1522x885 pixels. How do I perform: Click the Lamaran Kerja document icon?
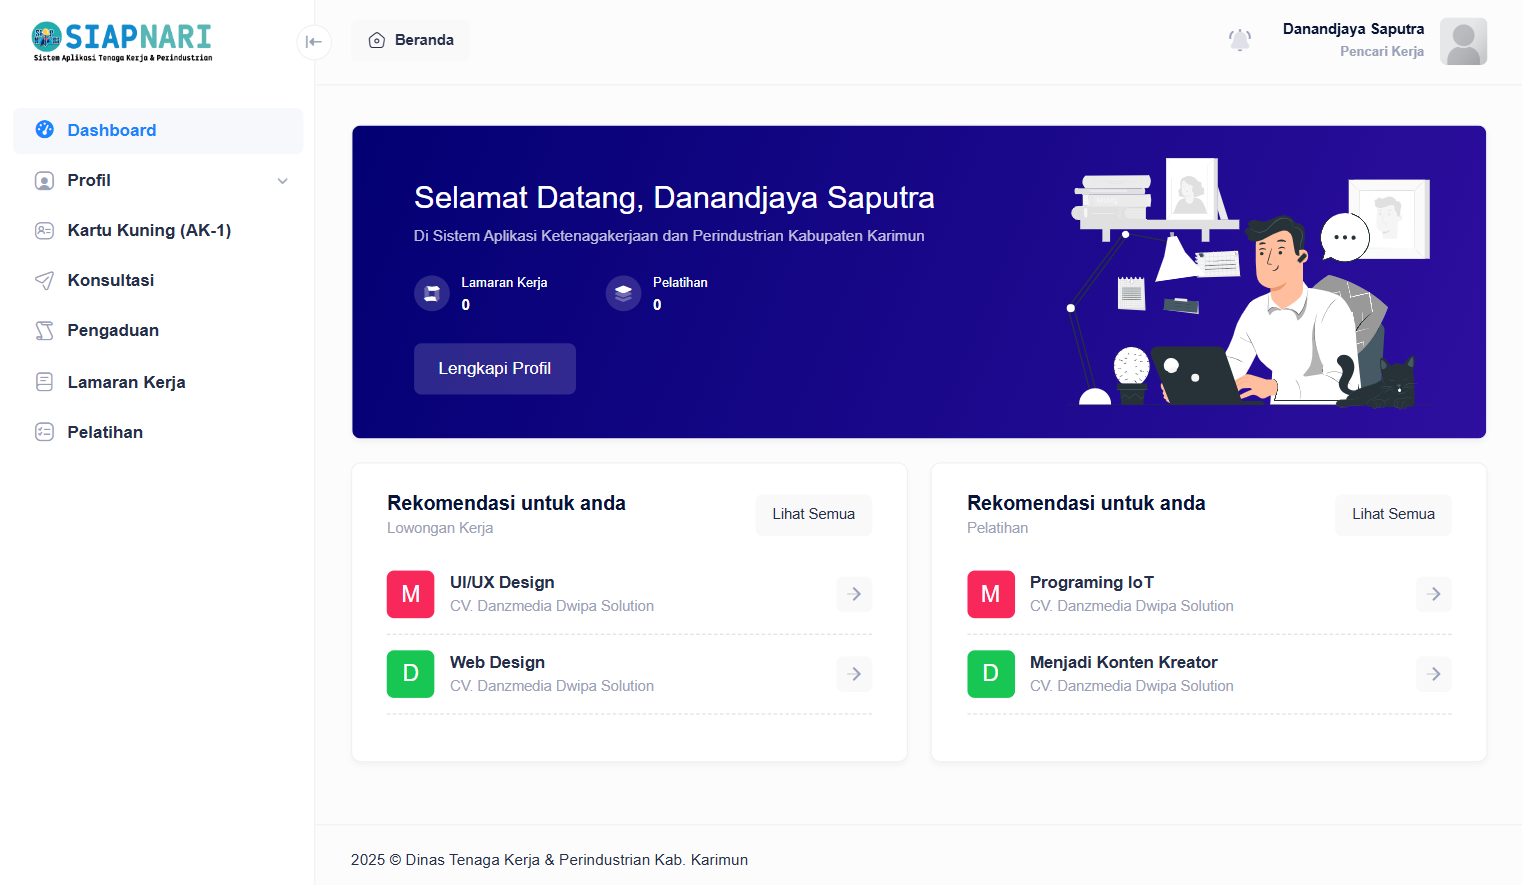pos(44,381)
